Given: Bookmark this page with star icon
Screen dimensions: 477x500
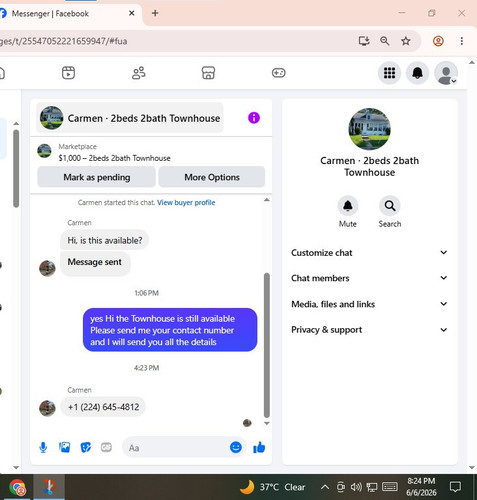Looking at the screenshot, I should coord(406,41).
